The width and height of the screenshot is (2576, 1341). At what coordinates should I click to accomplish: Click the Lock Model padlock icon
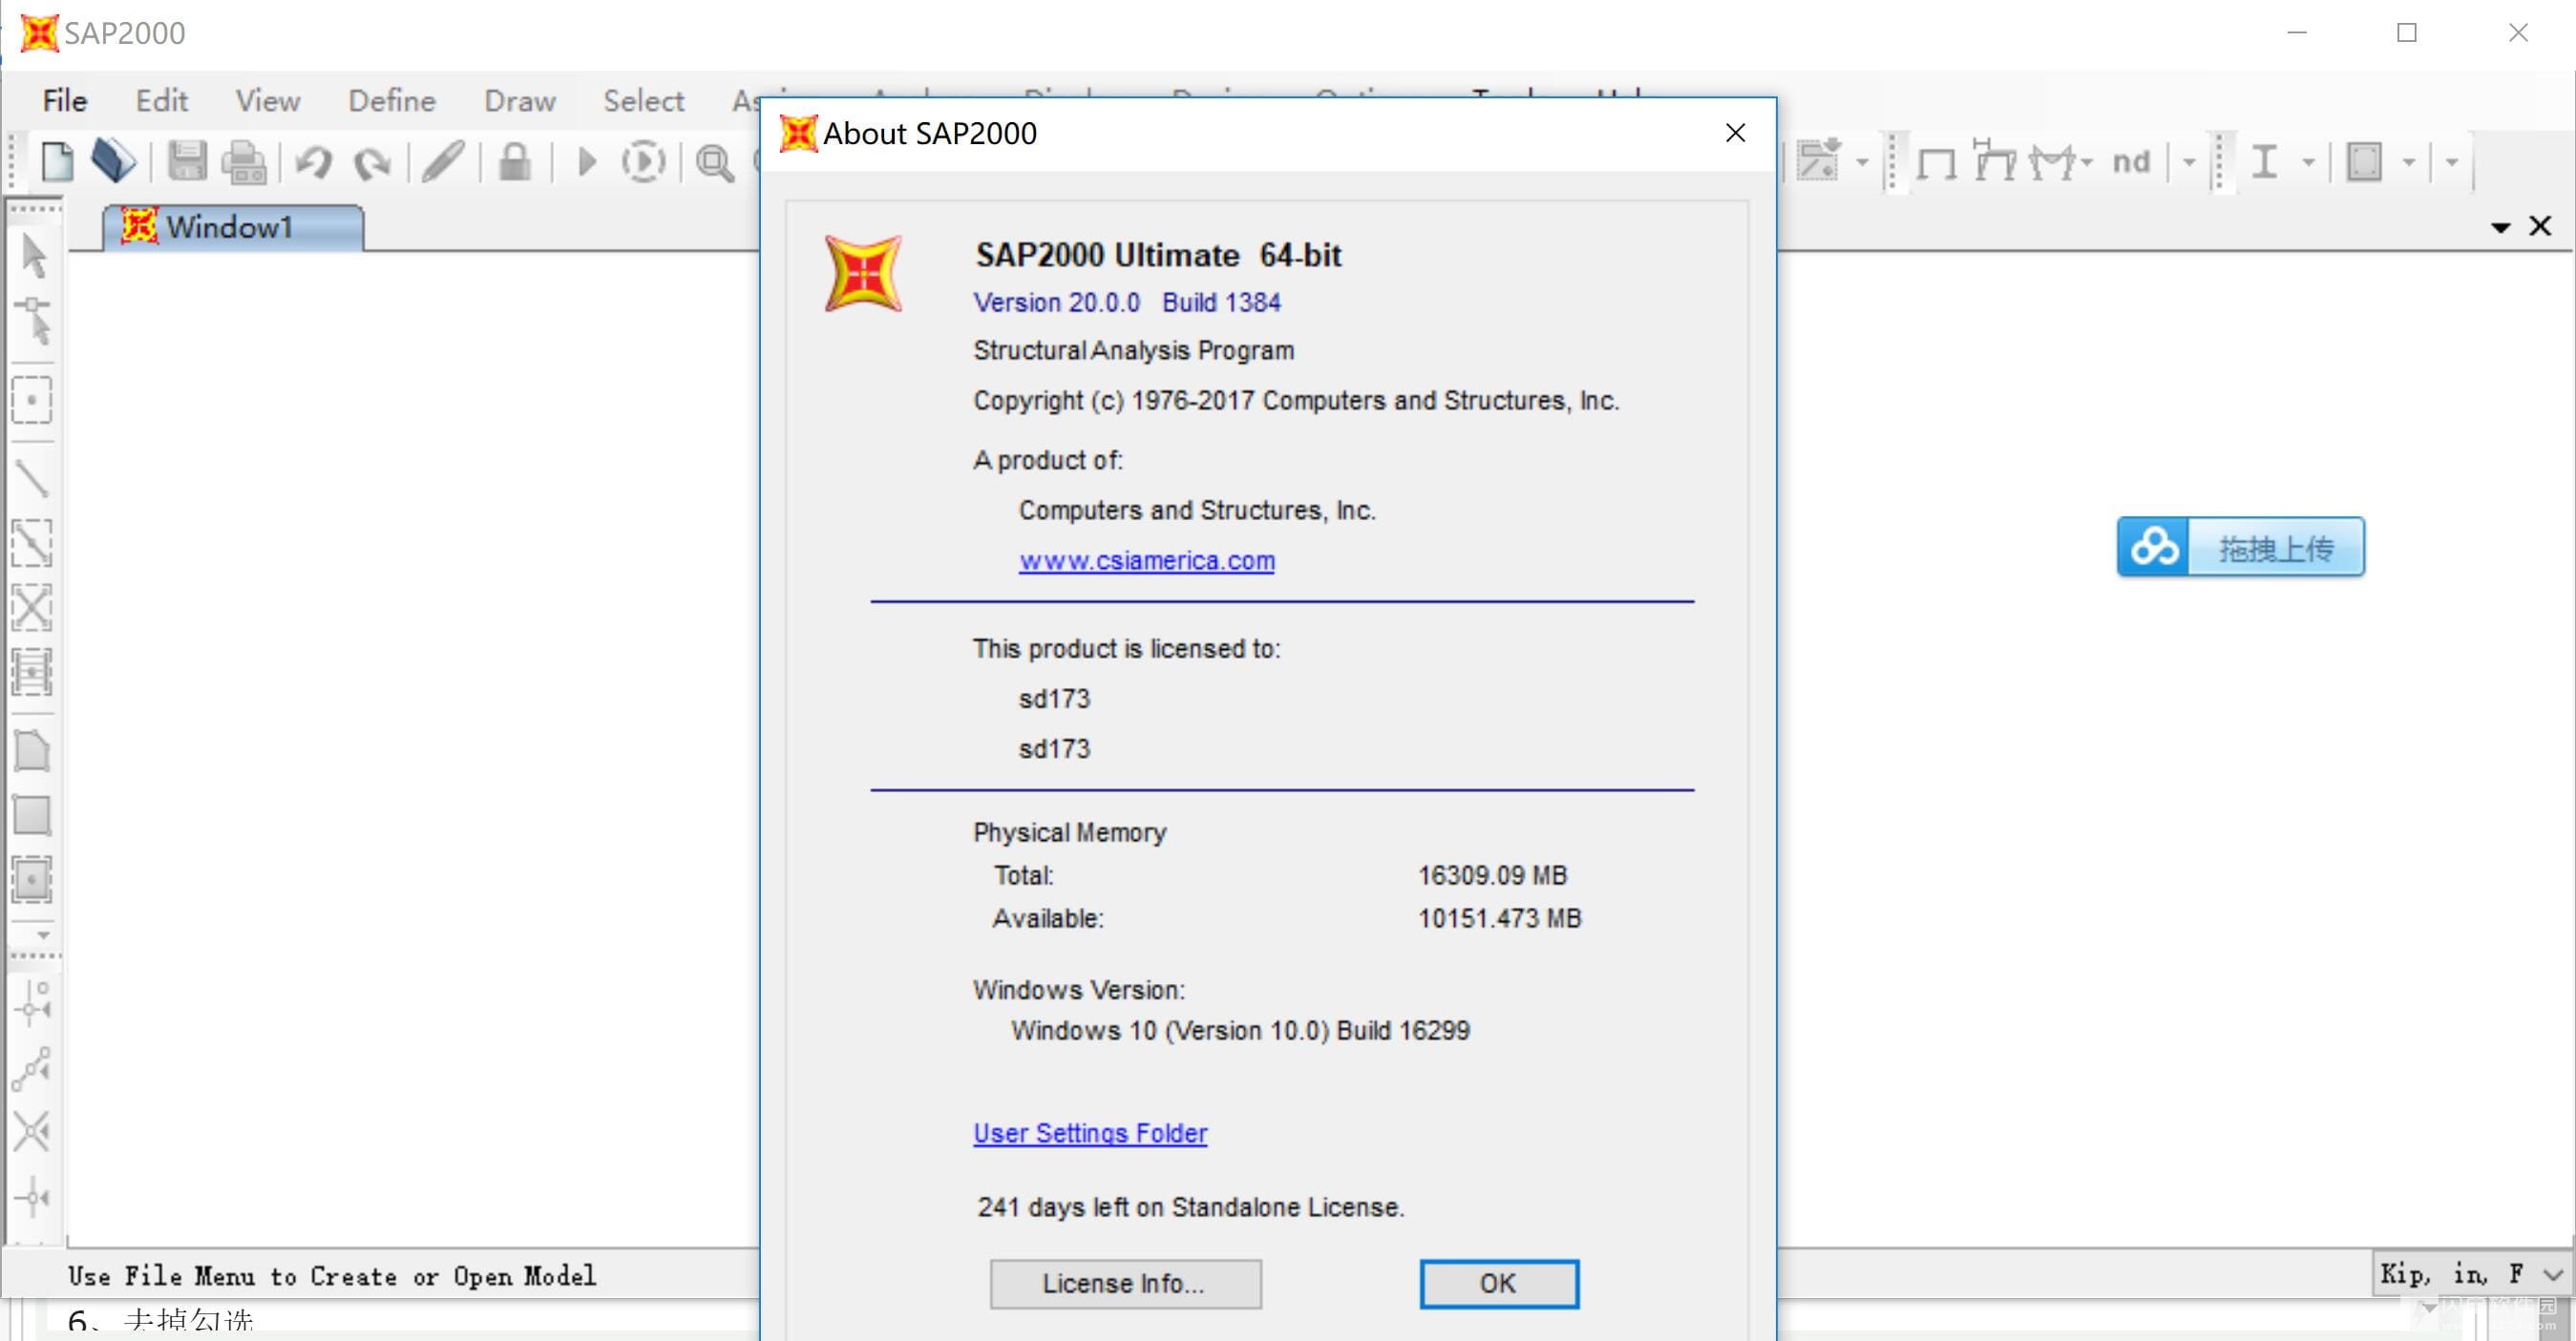coord(515,162)
